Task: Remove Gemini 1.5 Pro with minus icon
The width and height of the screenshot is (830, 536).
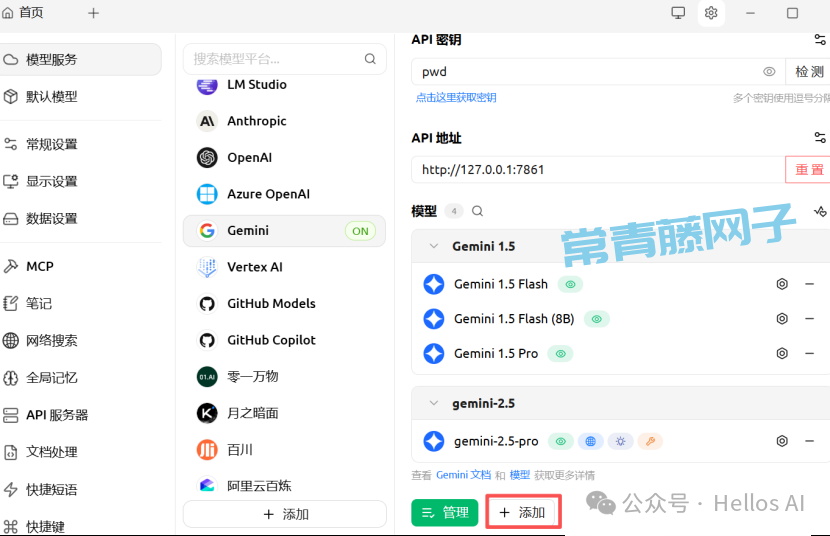Action: tap(809, 353)
